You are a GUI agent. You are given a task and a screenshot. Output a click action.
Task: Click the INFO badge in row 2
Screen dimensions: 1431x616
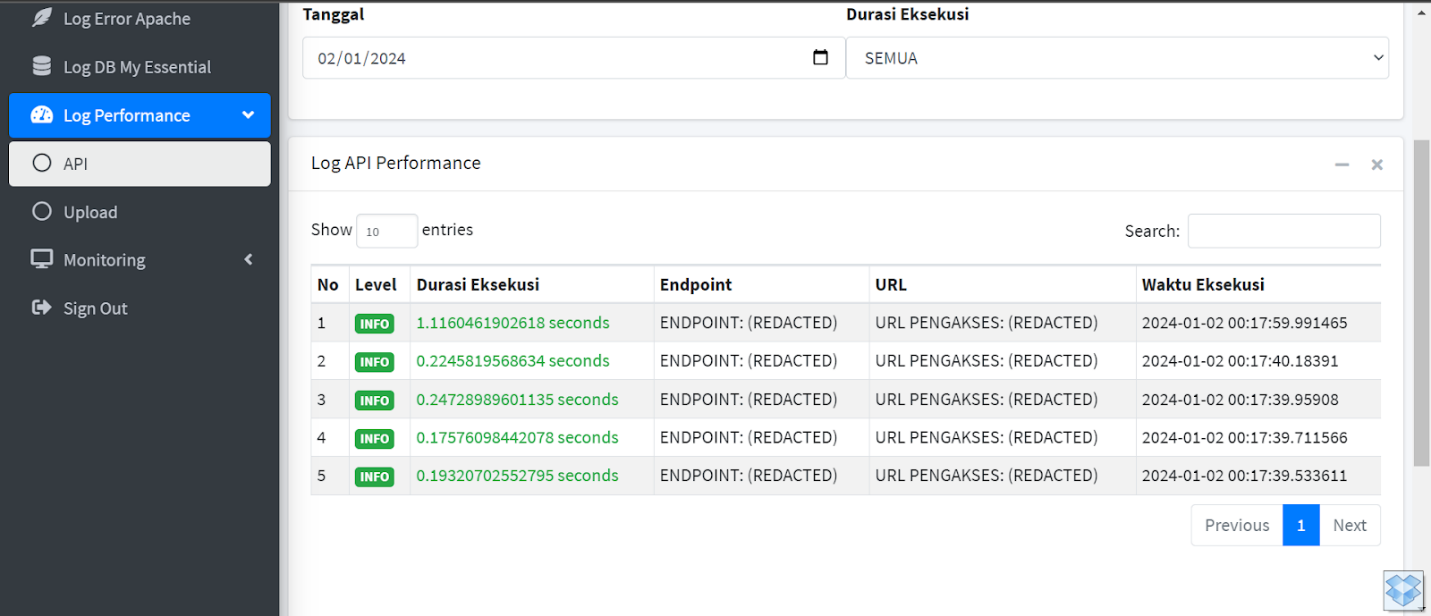[374, 362]
